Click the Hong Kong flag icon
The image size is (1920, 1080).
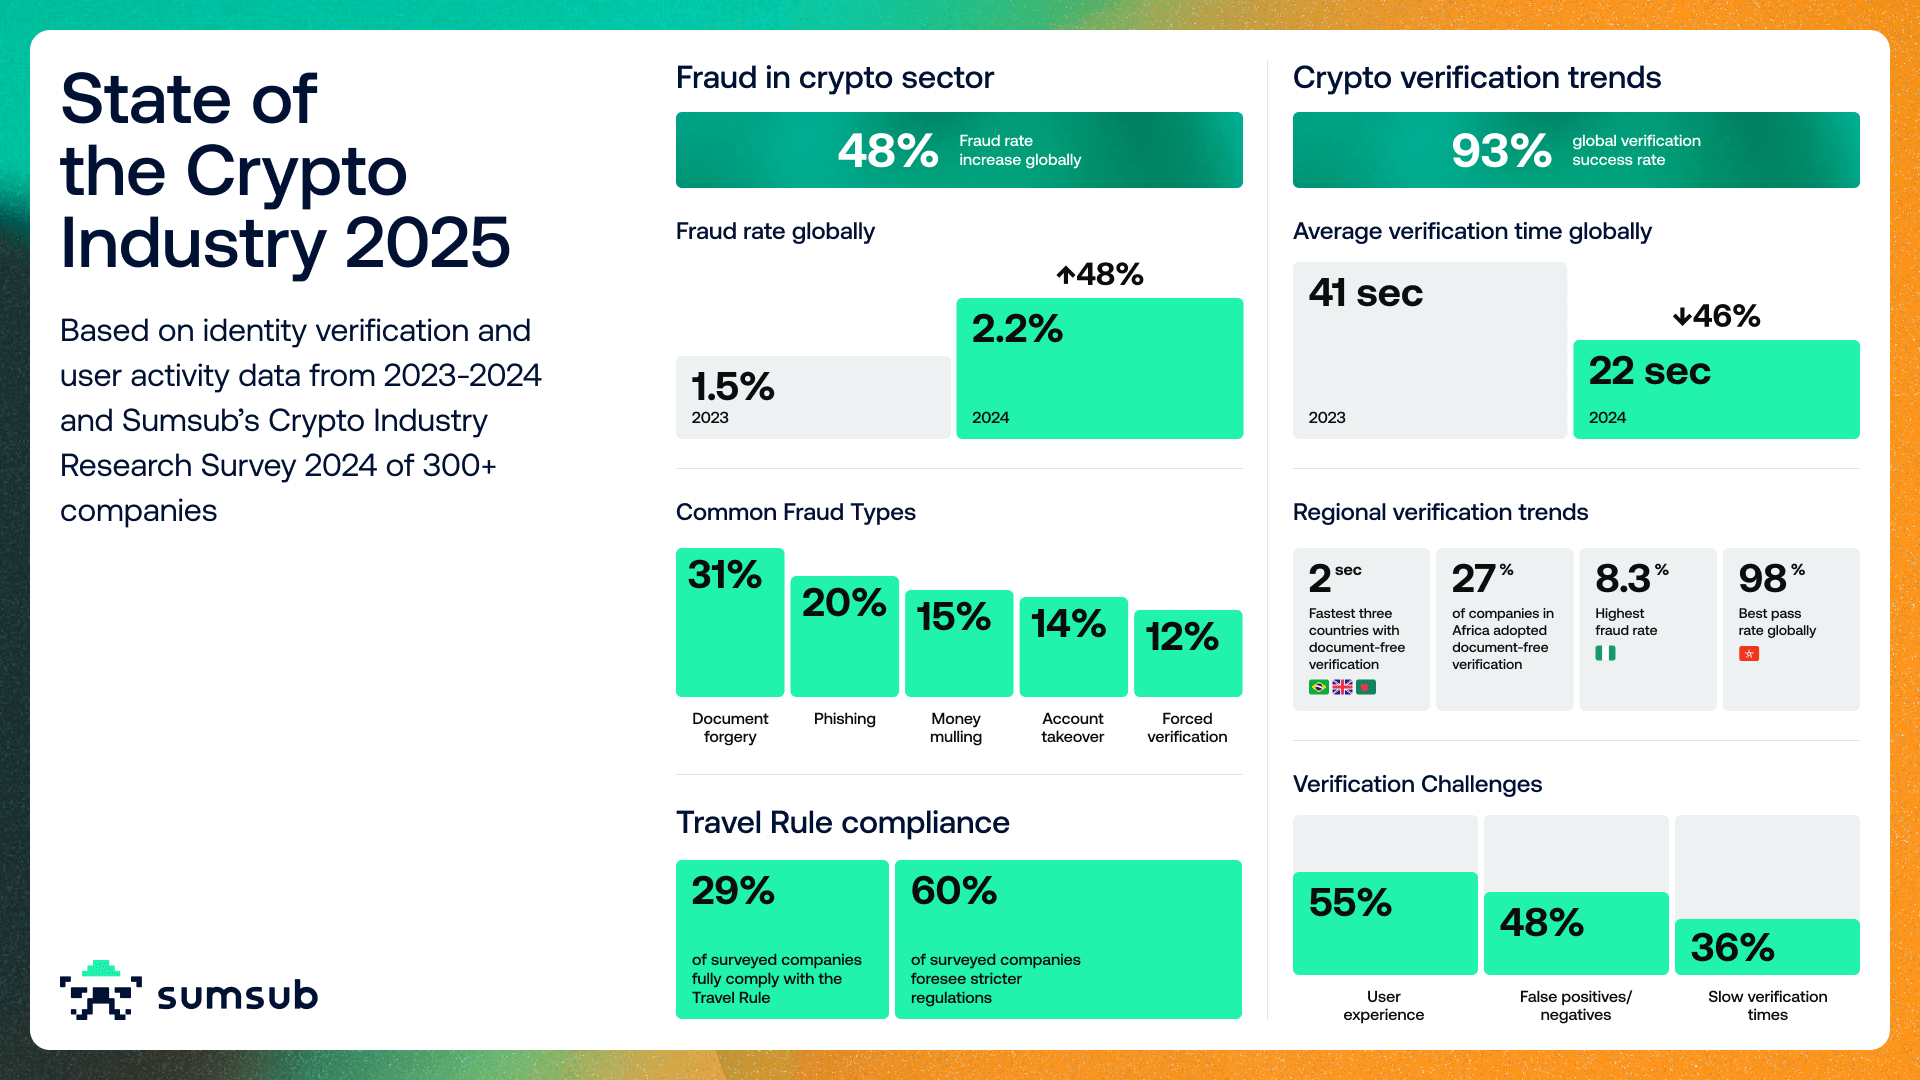pyautogui.click(x=1749, y=654)
